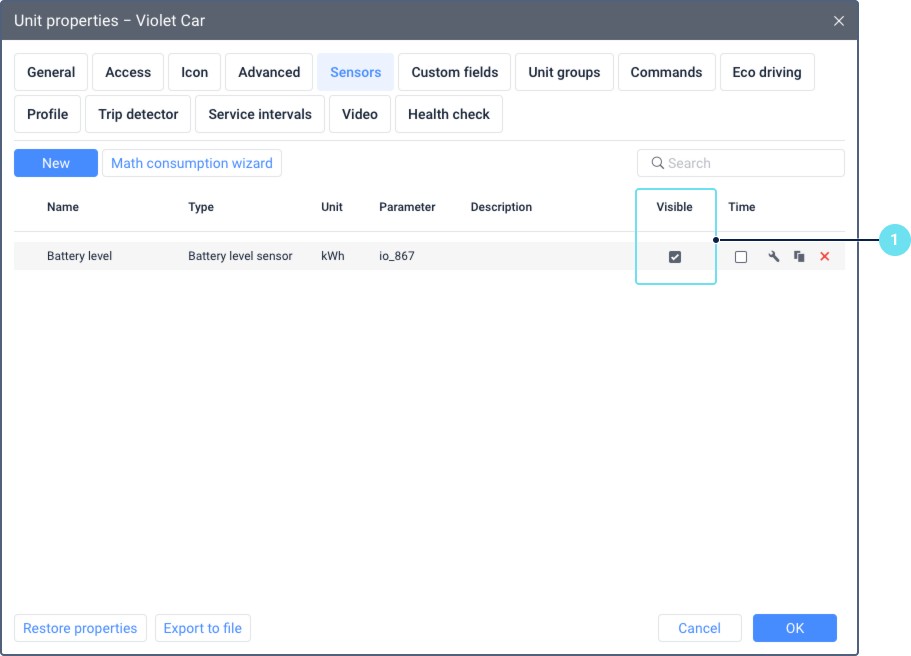Click Export to file button
This screenshot has height=656, width=911.
[203, 628]
